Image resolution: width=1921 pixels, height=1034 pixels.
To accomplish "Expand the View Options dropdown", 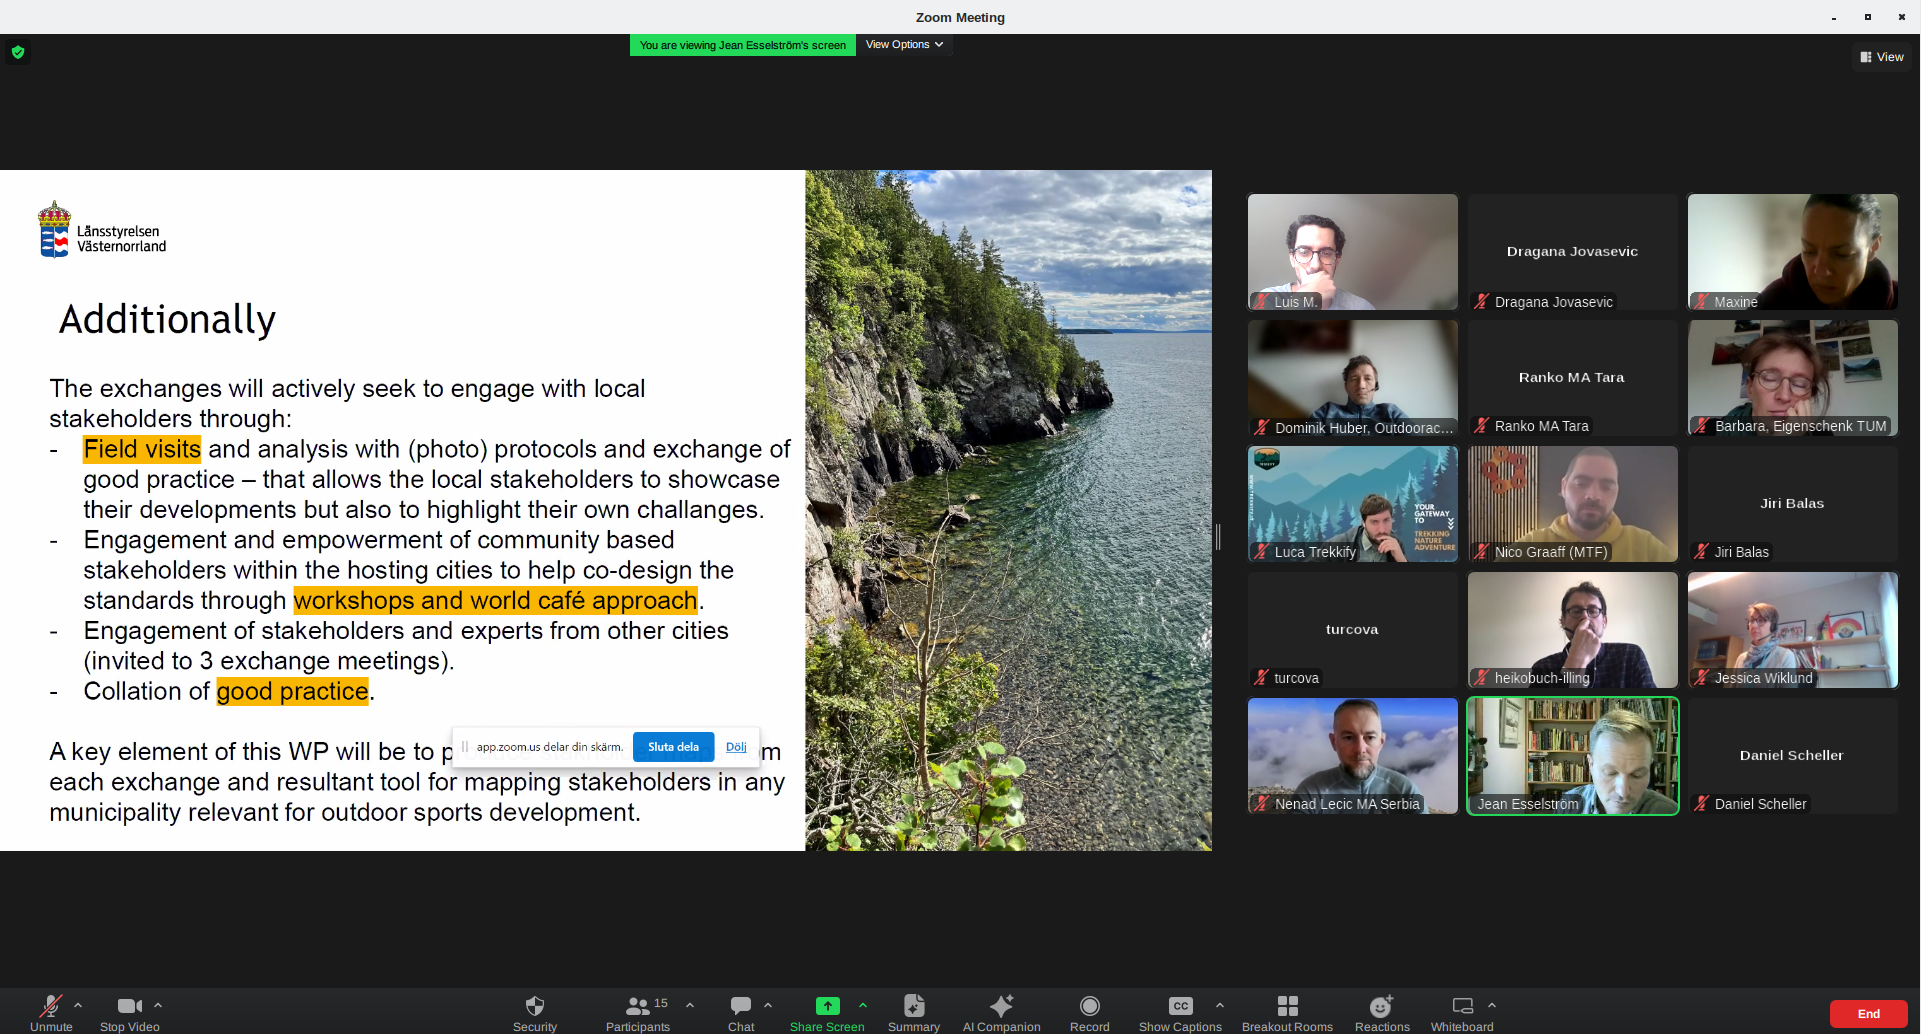I will (904, 45).
